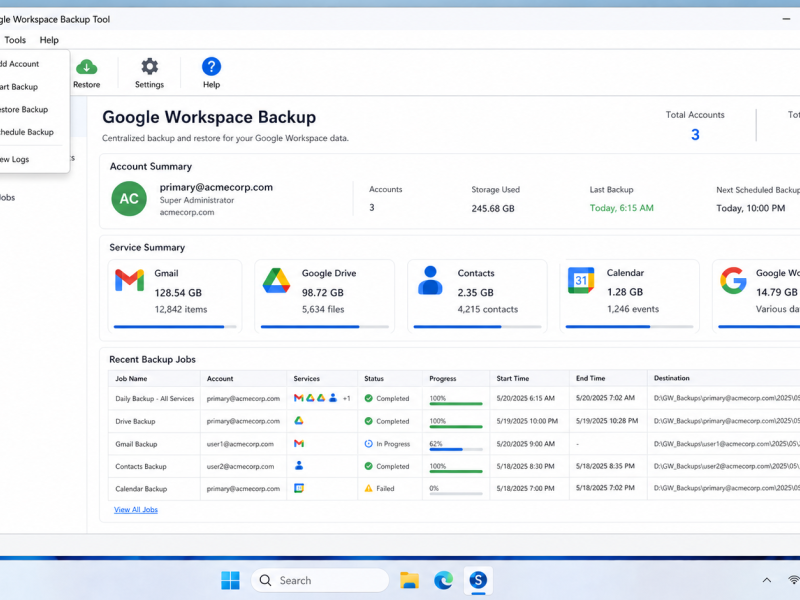Click 'Contacts Backup' job name cell
The height and width of the screenshot is (600, 800).
point(141,466)
